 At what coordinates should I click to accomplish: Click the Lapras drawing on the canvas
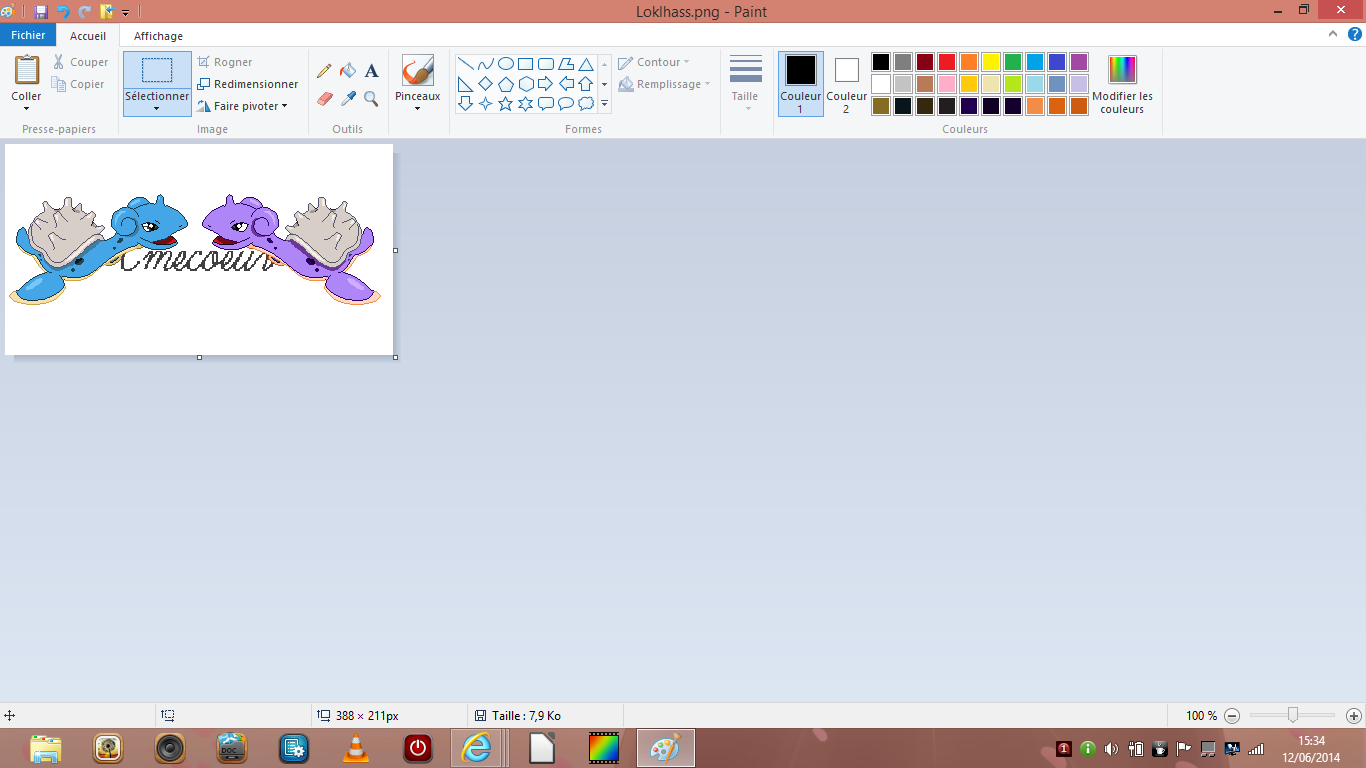[98, 248]
